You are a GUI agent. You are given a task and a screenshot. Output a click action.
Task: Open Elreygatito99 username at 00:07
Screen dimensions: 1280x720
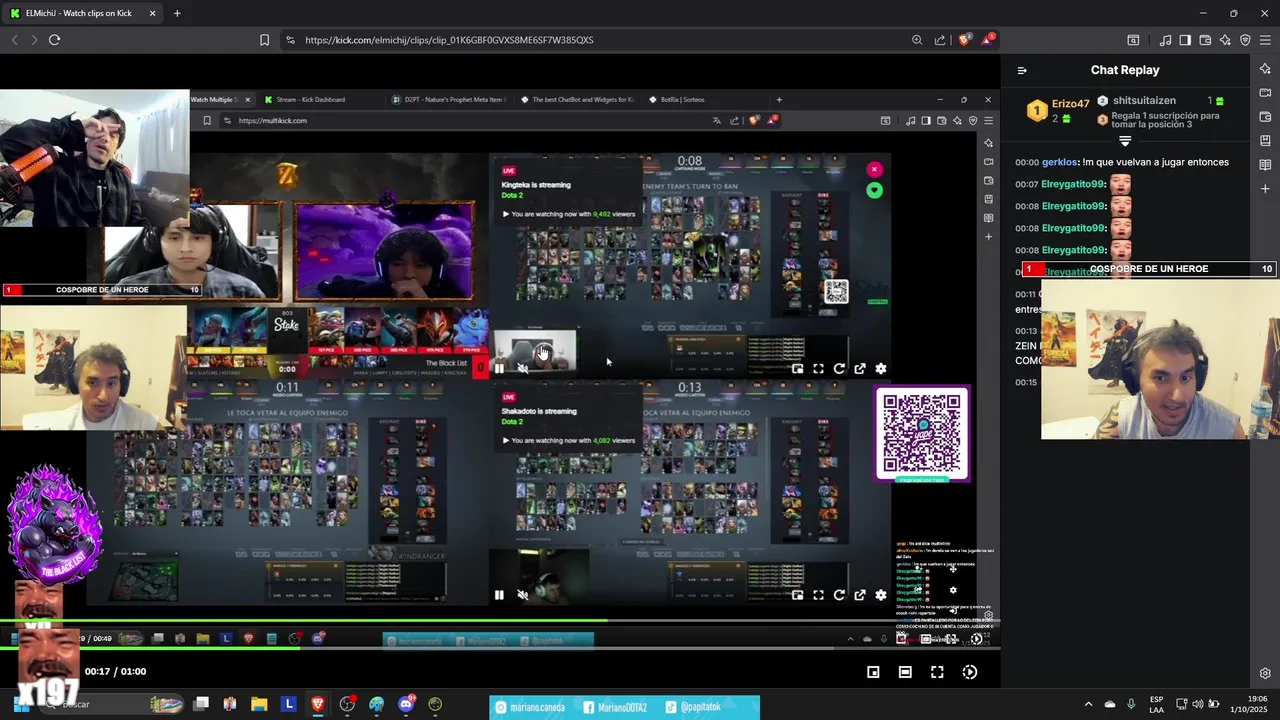tap(1073, 184)
